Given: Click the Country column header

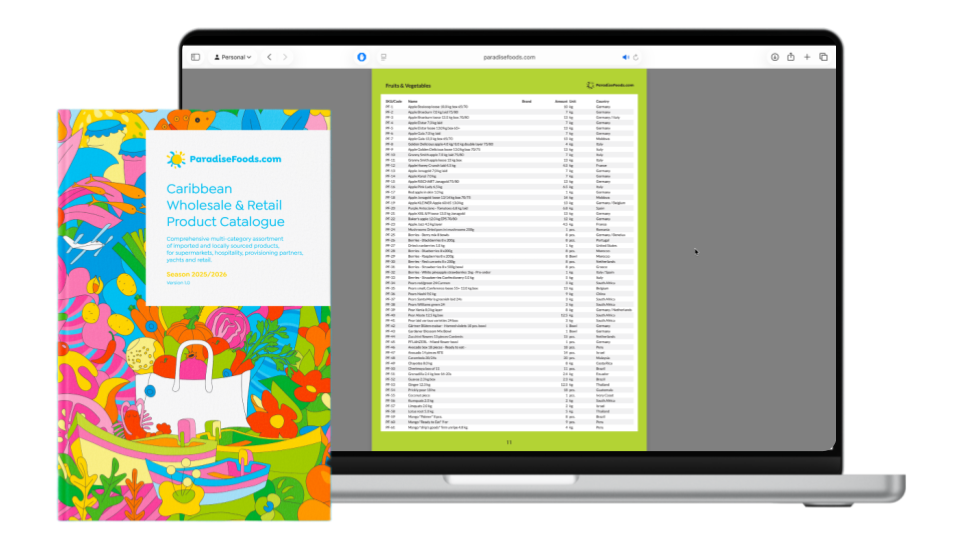Looking at the screenshot, I should click(x=603, y=101).
